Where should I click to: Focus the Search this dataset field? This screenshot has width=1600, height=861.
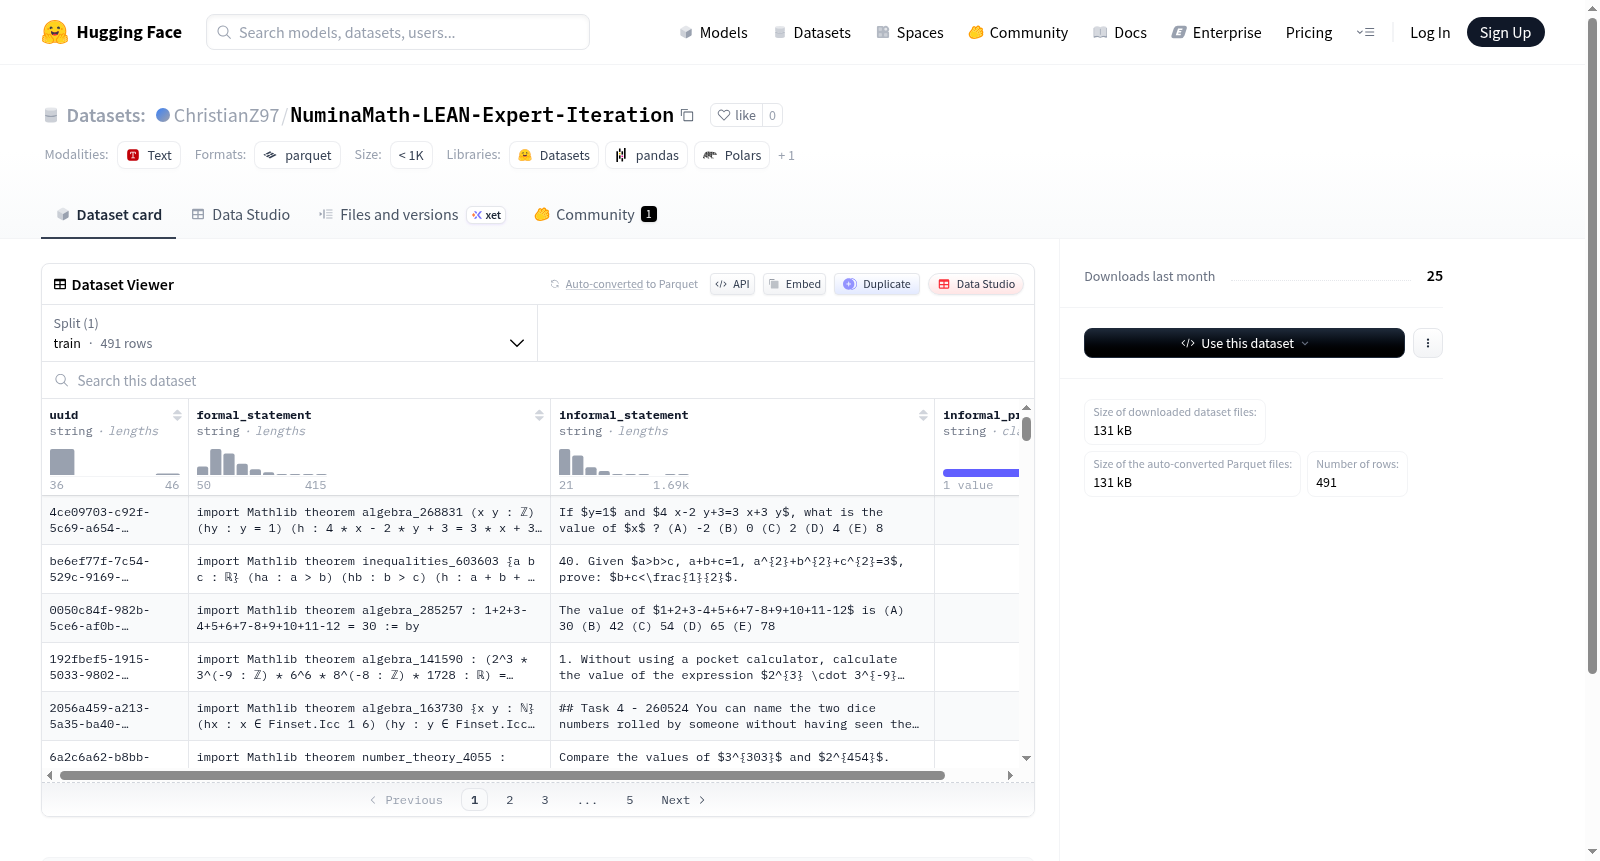coord(538,380)
